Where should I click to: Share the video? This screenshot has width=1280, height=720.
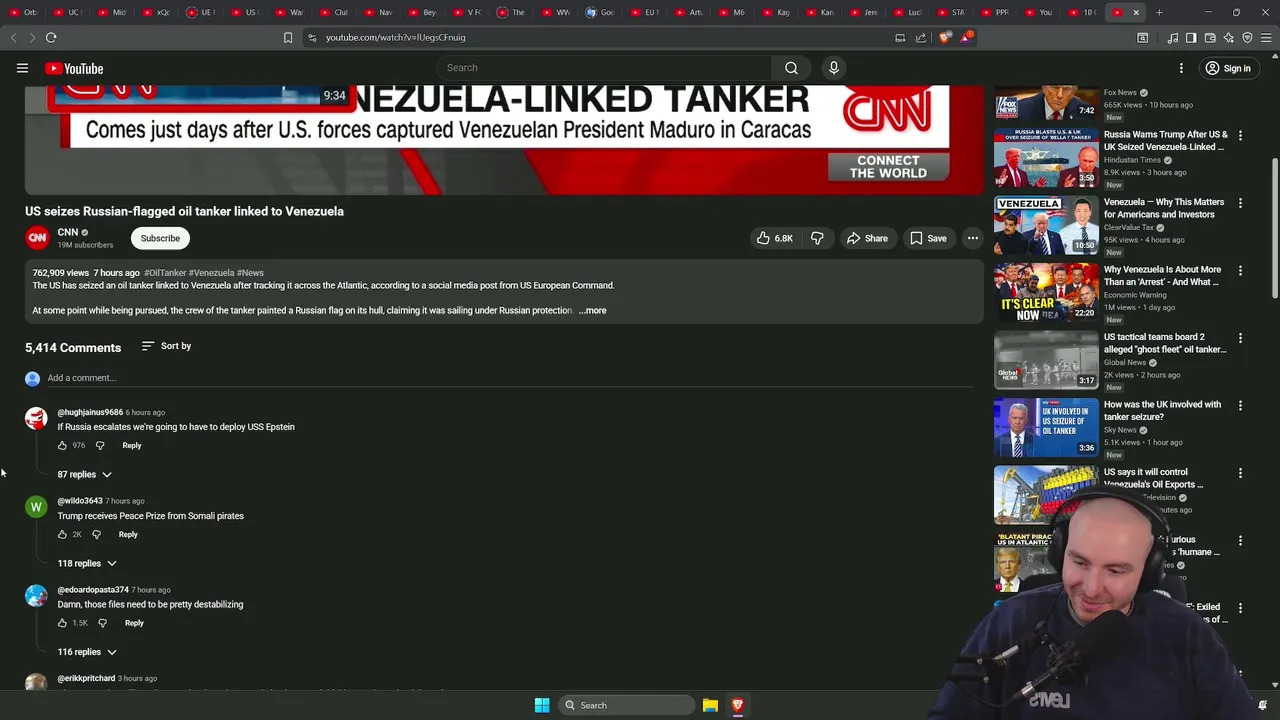[866, 238]
